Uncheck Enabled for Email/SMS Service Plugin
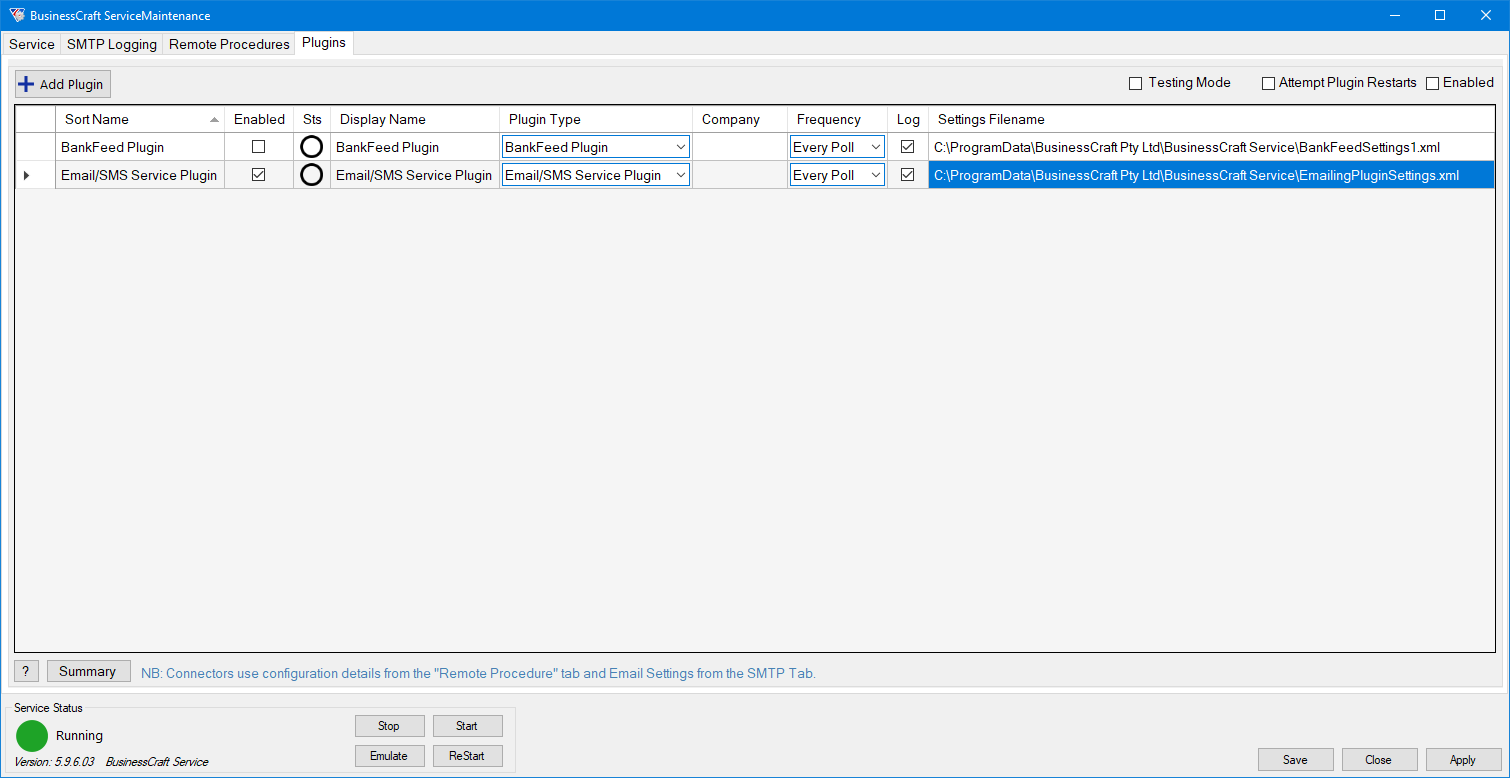Screen dimensions: 1510x778 point(259,175)
